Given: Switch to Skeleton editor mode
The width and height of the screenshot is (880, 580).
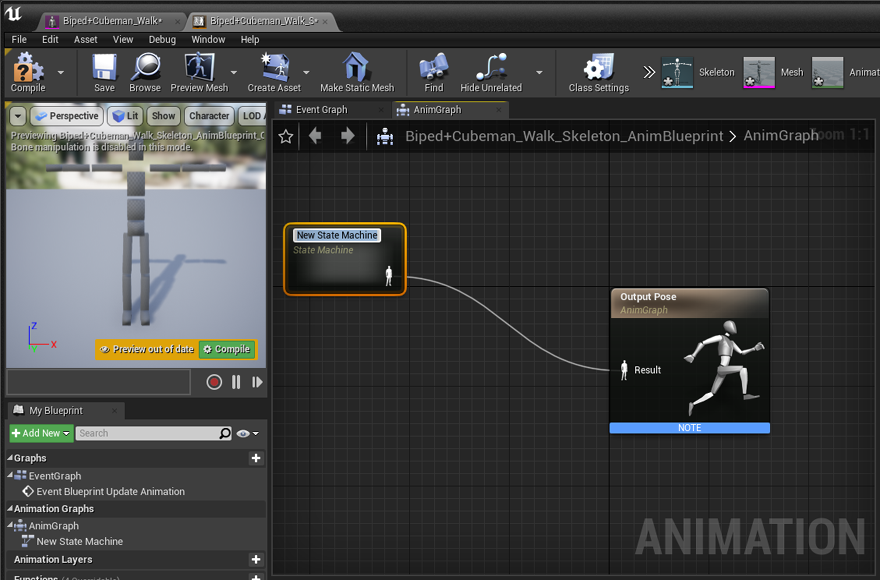Looking at the screenshot, I should click(x=698, y=72).
